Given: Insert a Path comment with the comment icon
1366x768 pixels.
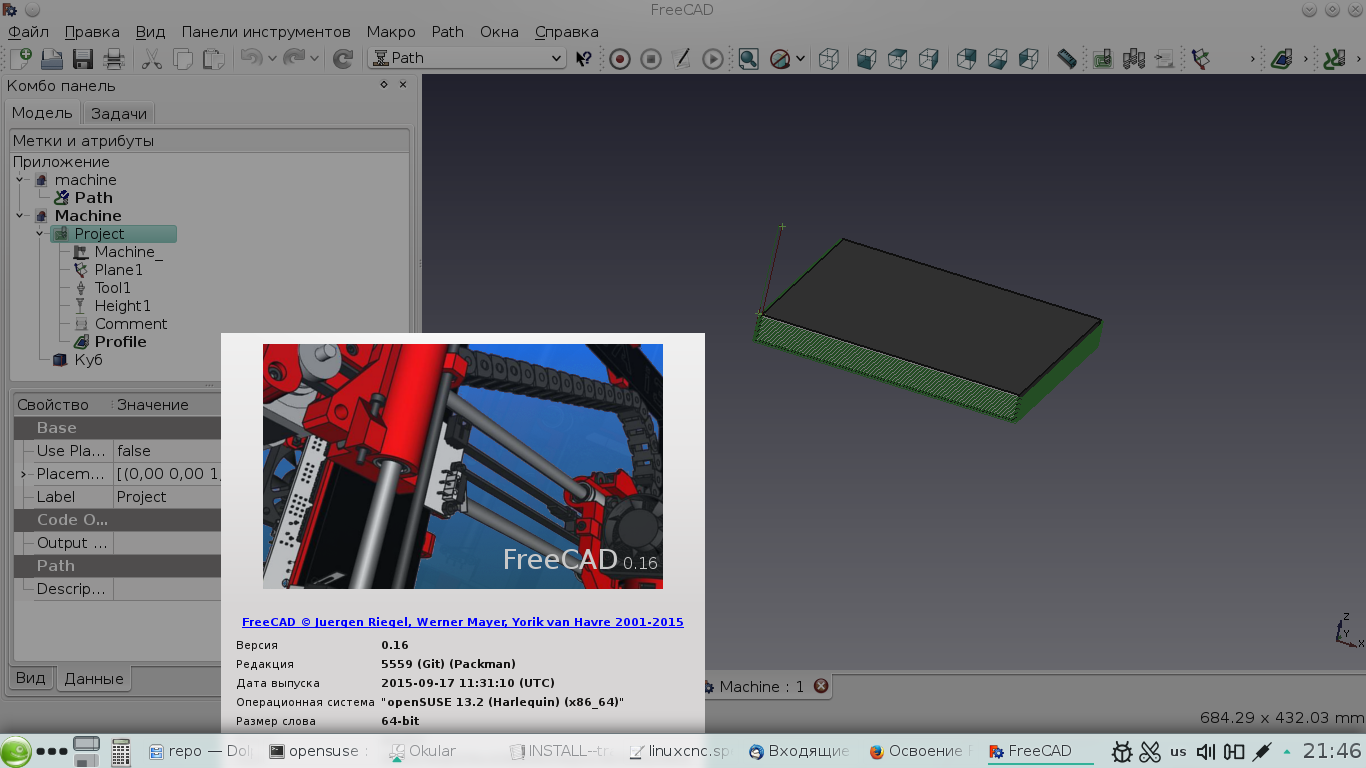Looking at the screenshot, I should click(x=1165, y=59).
